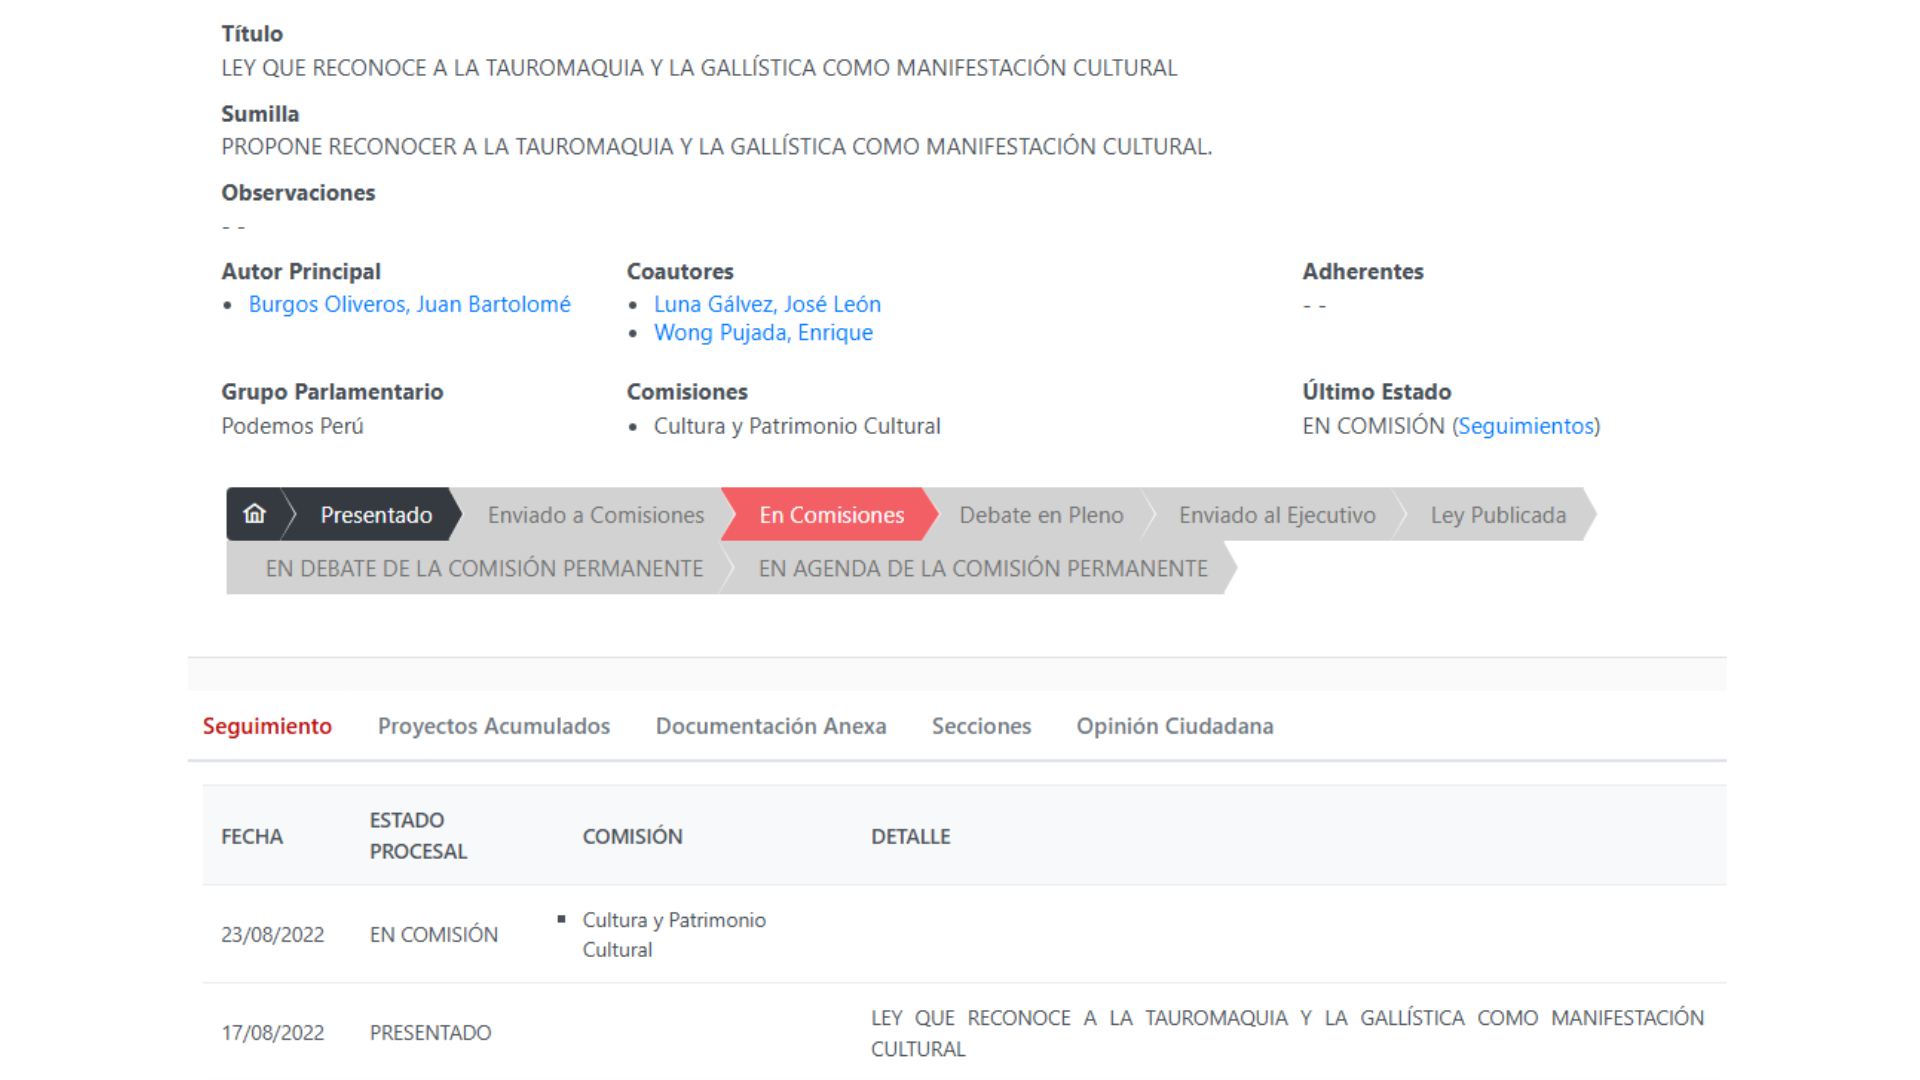Open the Secciones tab
1920x1080 pixels.
981,726
